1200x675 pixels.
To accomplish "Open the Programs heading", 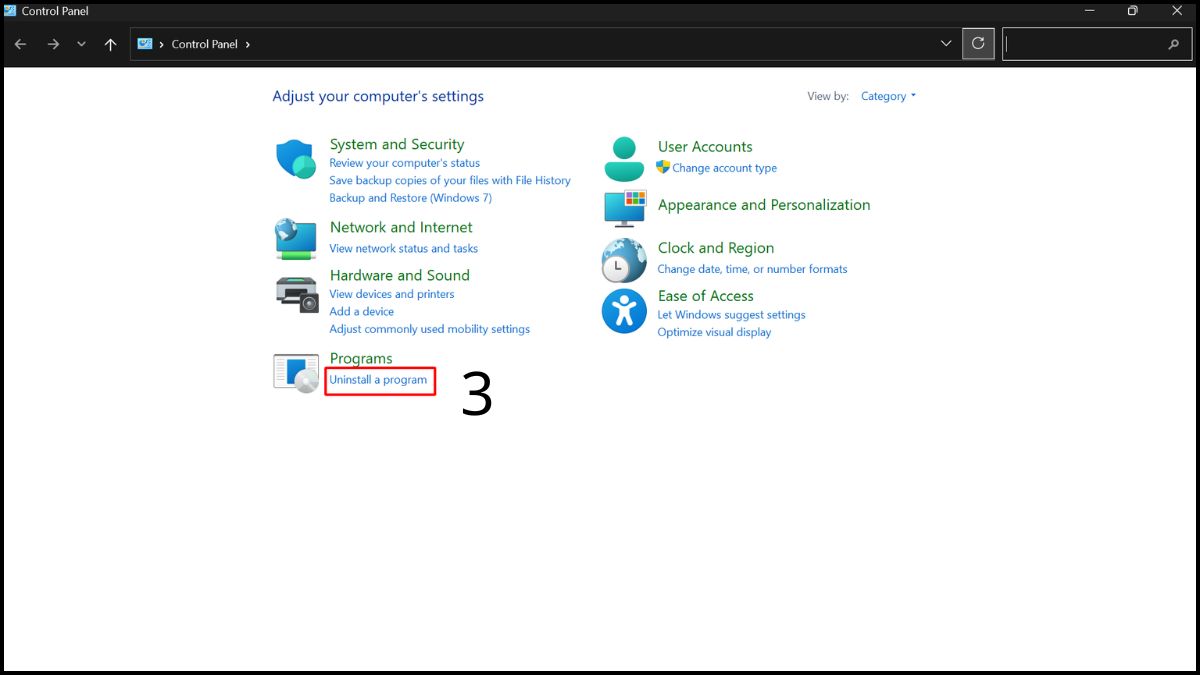I will 361,358.
